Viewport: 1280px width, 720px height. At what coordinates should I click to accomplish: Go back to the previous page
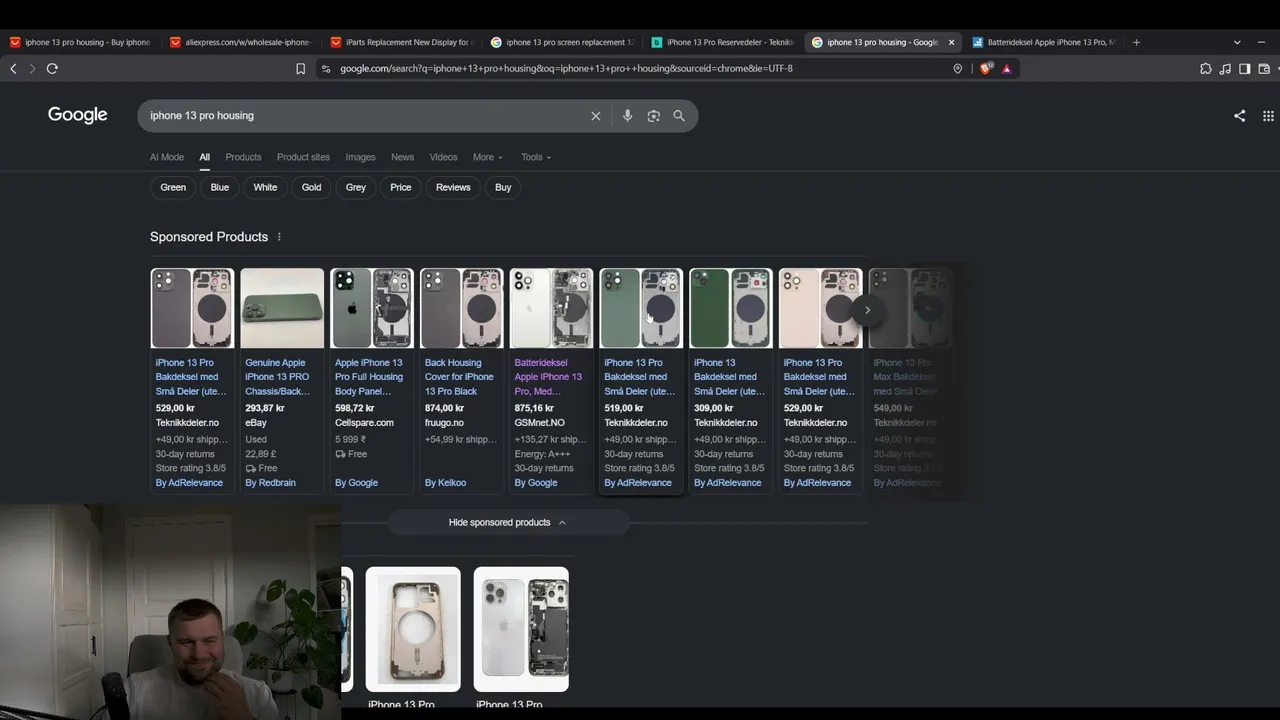coord(13,69)
